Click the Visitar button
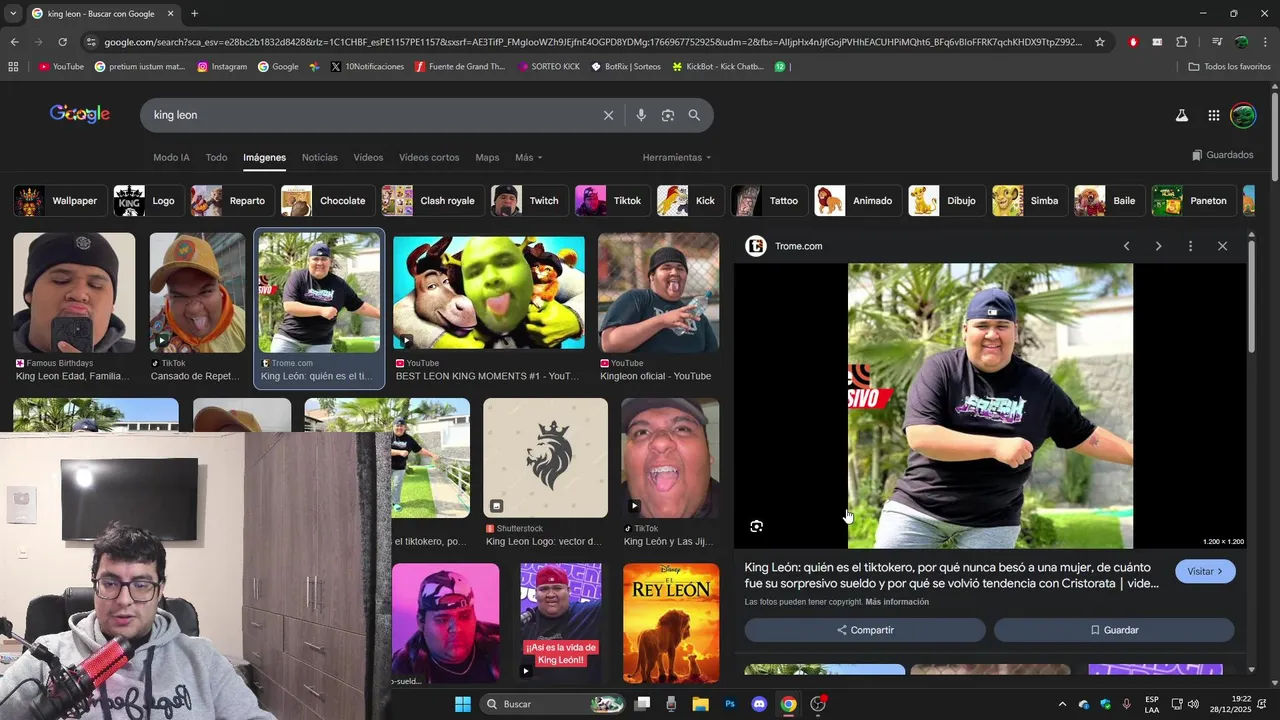The height and width of the screenshot is (720, 1280). [1205, 571]
